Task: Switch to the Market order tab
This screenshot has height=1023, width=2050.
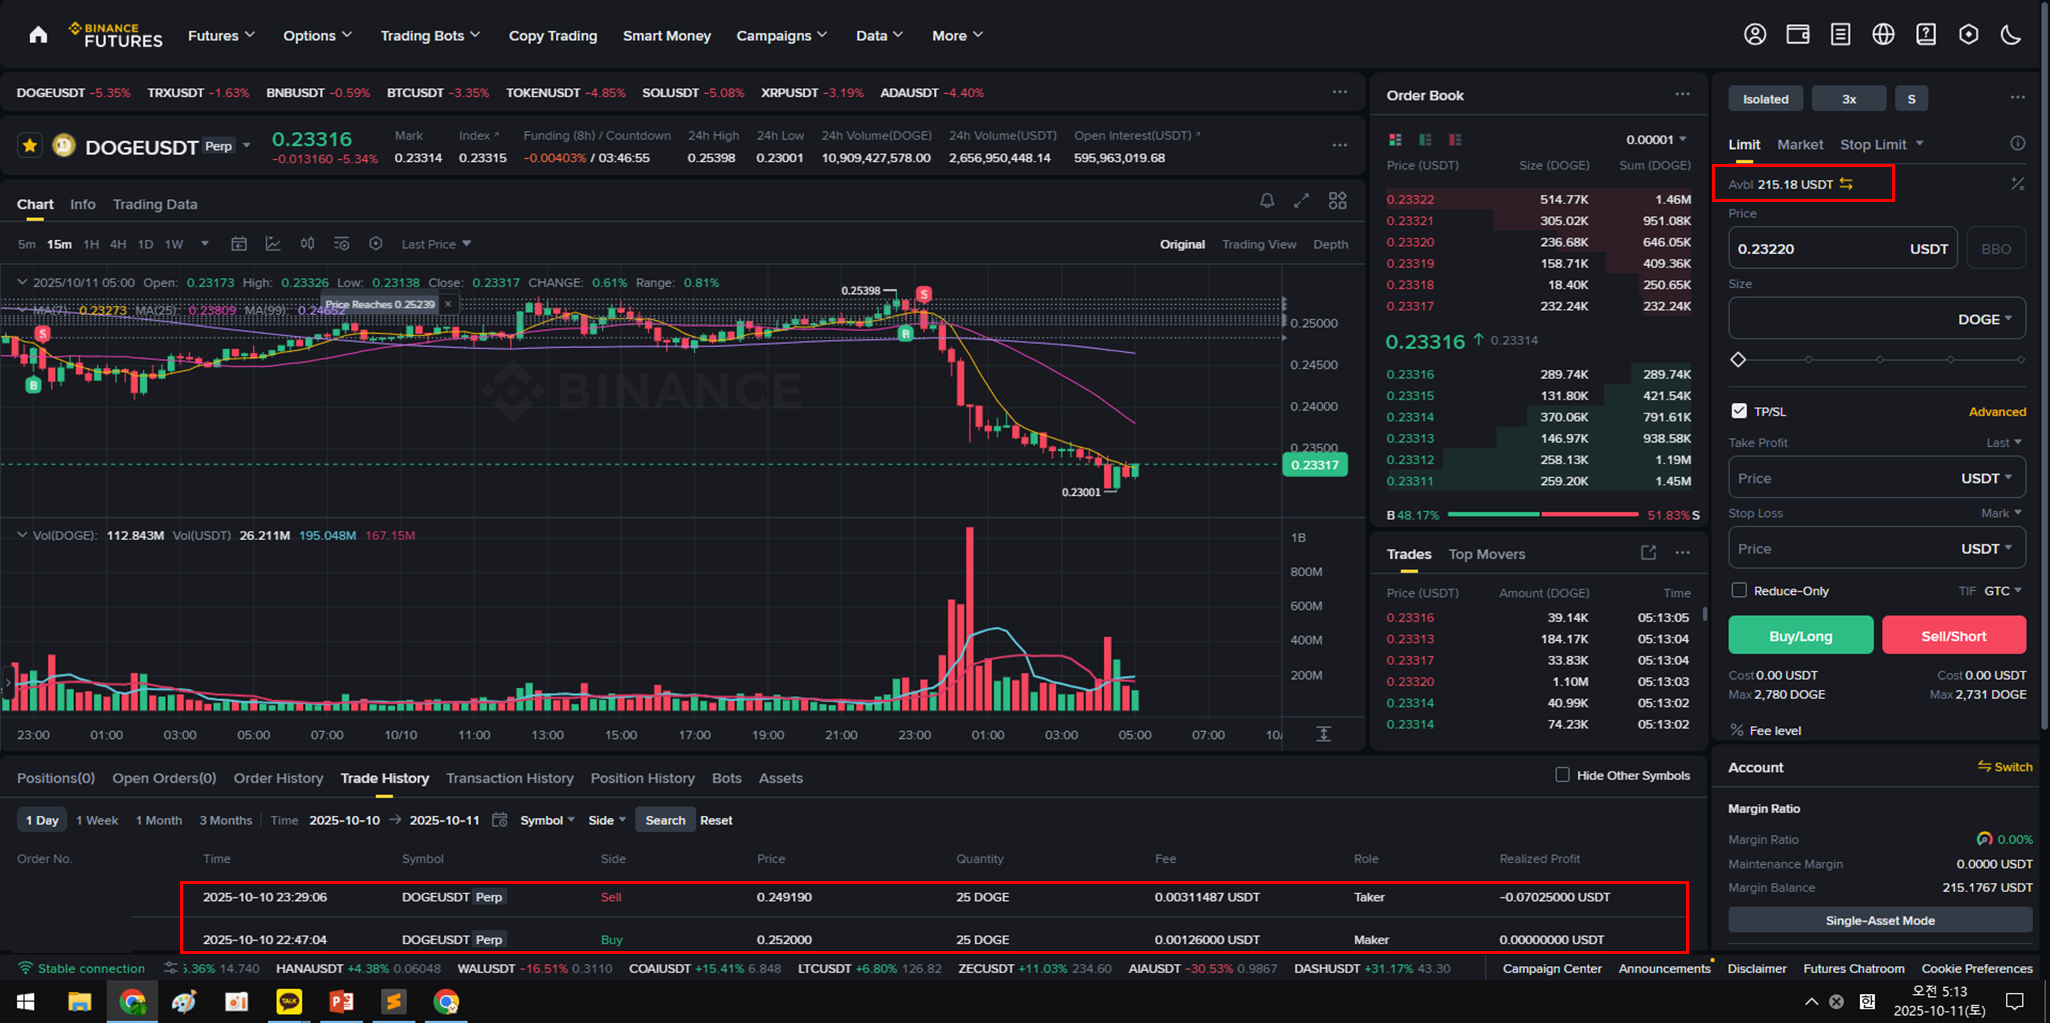Action: click(x=1800, y=144)
